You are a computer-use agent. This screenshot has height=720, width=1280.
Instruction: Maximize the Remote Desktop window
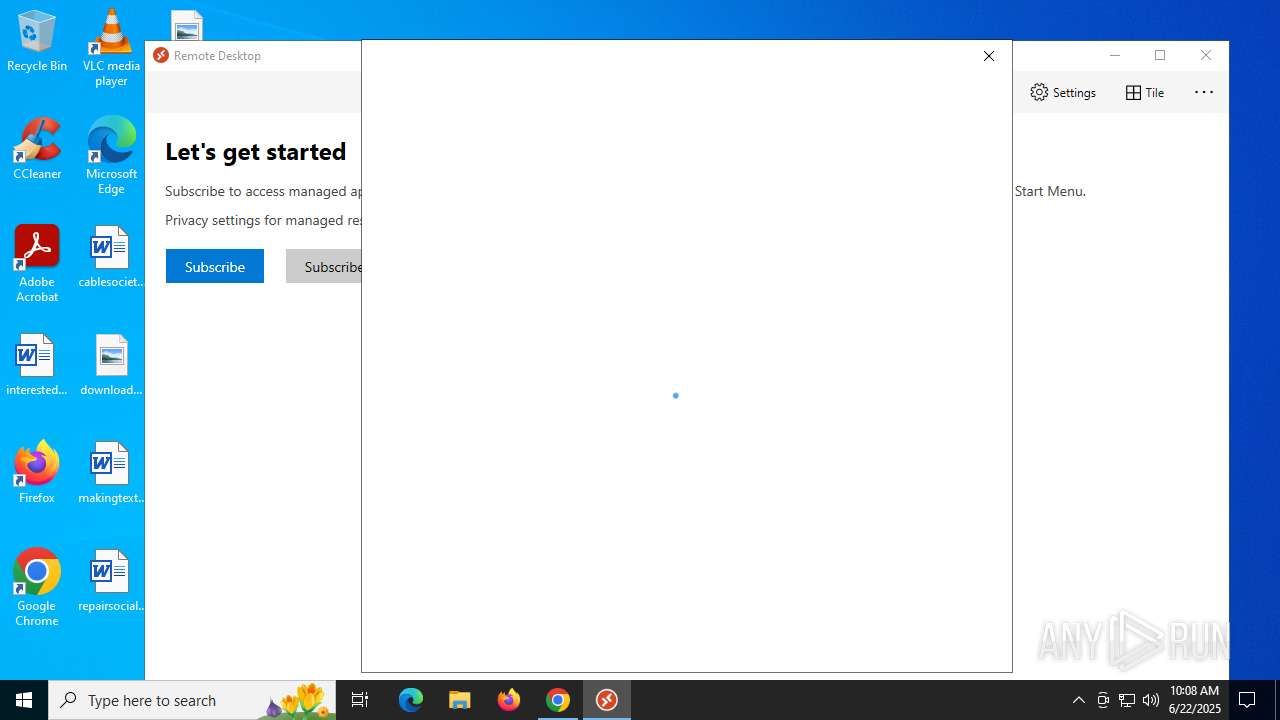[1160, 55]
